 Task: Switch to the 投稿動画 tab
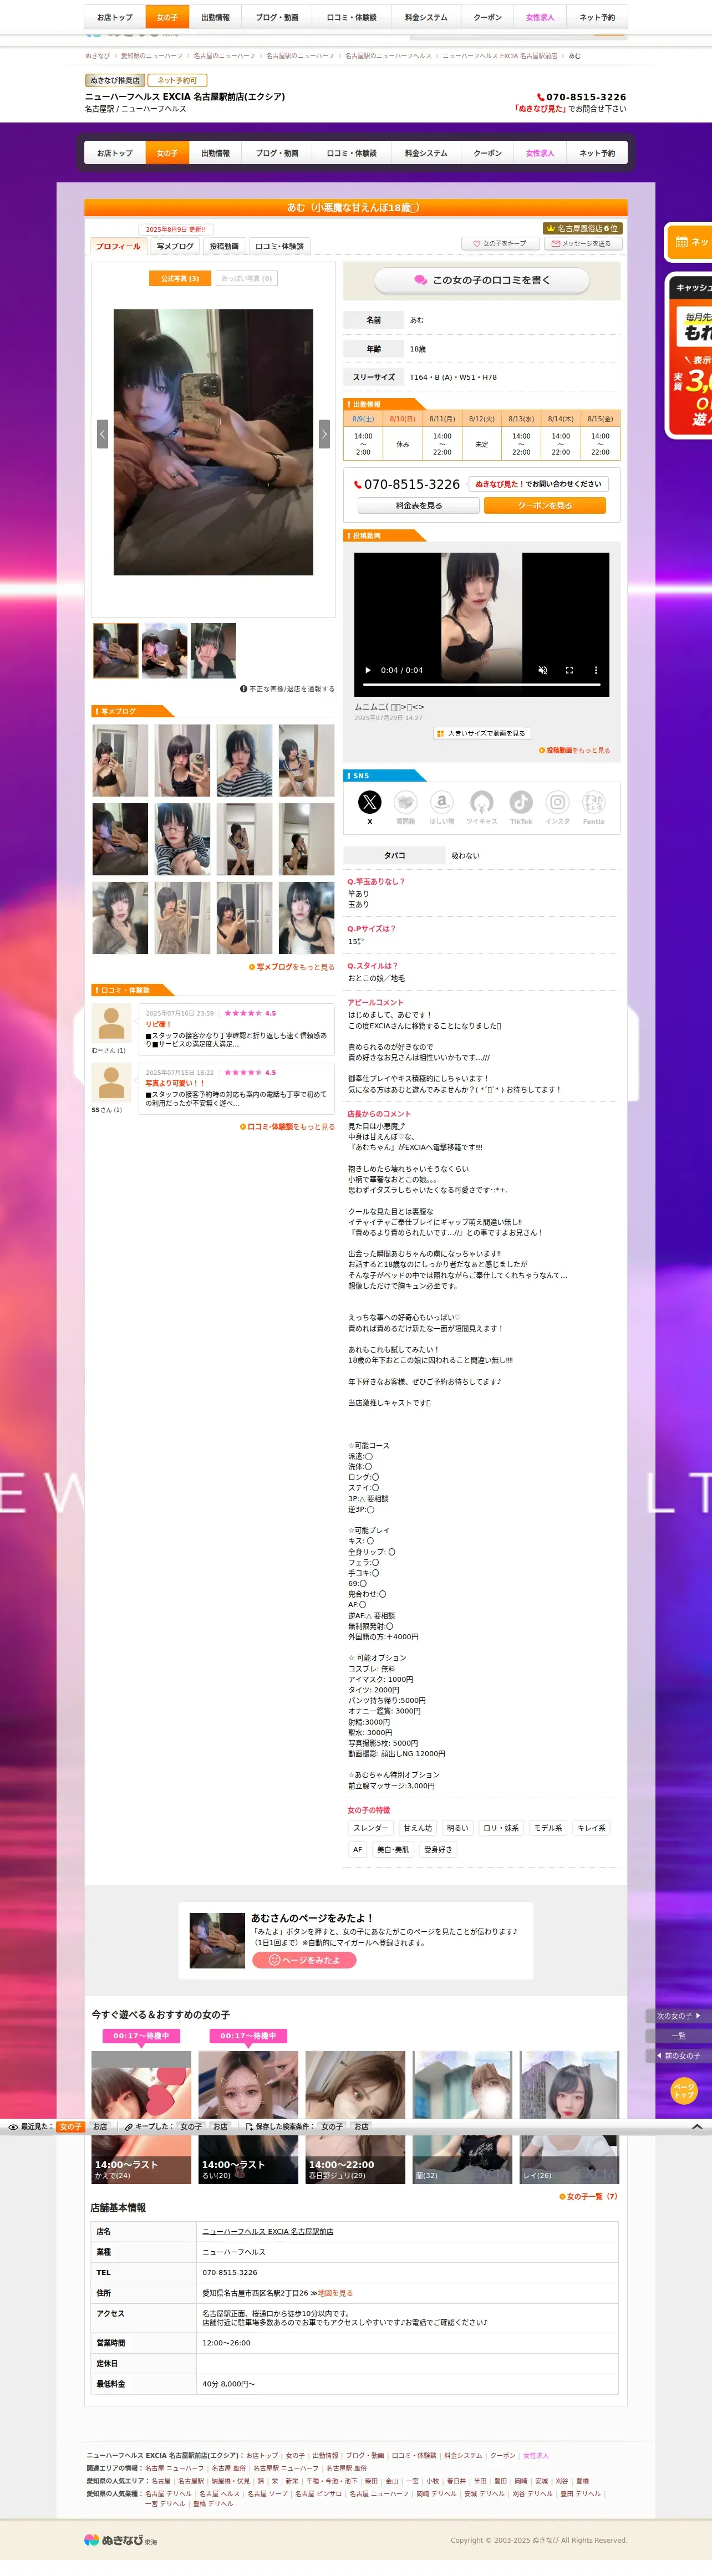click(x=224, y=246)
